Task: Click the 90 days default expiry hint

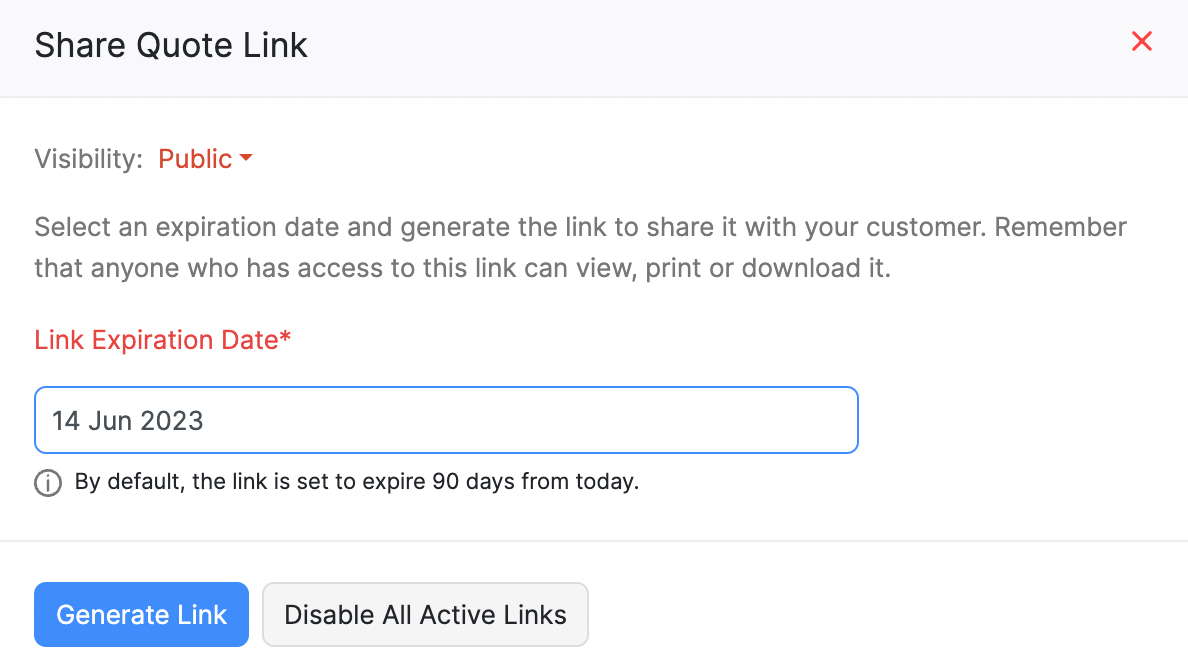Action: [x=356, y=482]
